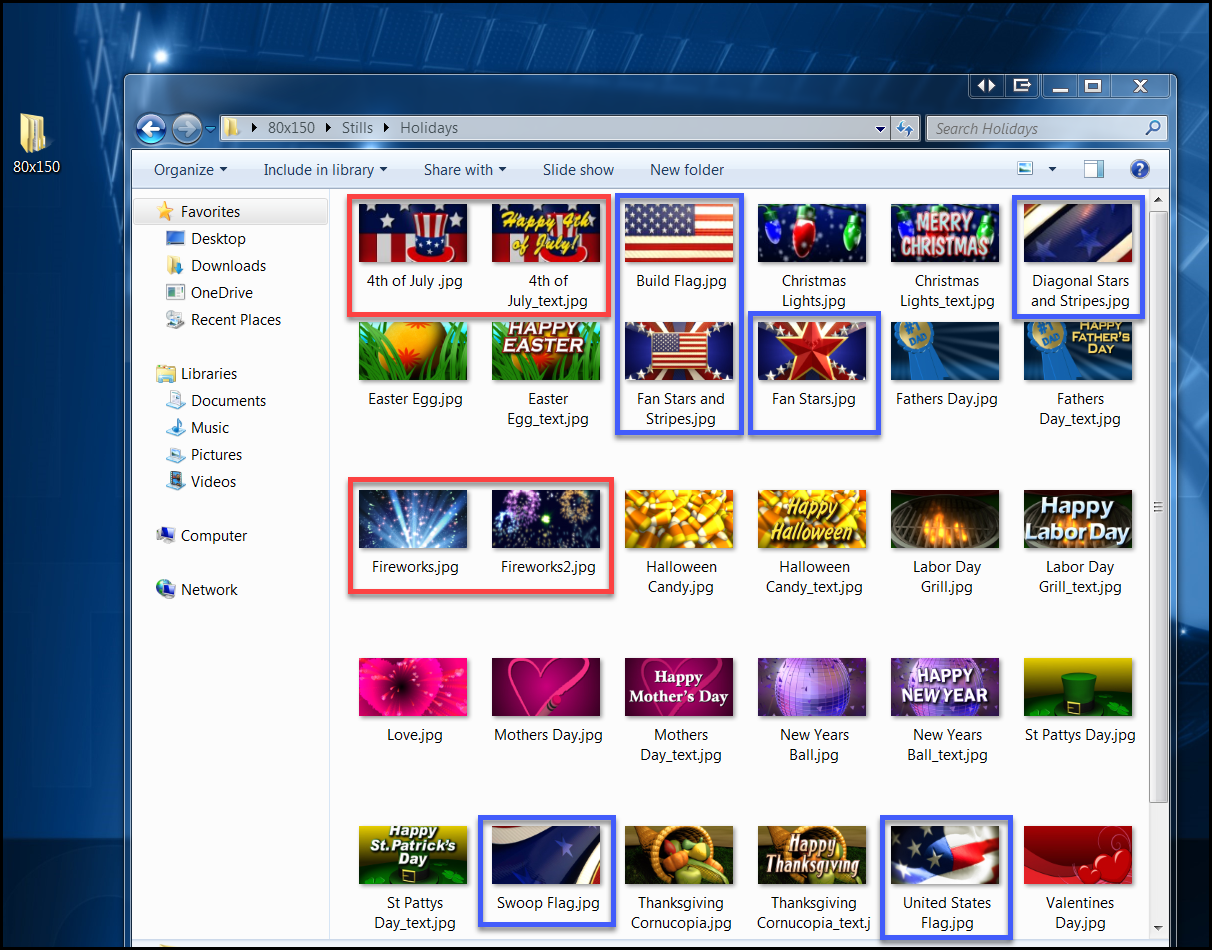Select the Easter Egg.jpg thumbnail
This screenshot has height=950, width=1212.
pos(413,351)
